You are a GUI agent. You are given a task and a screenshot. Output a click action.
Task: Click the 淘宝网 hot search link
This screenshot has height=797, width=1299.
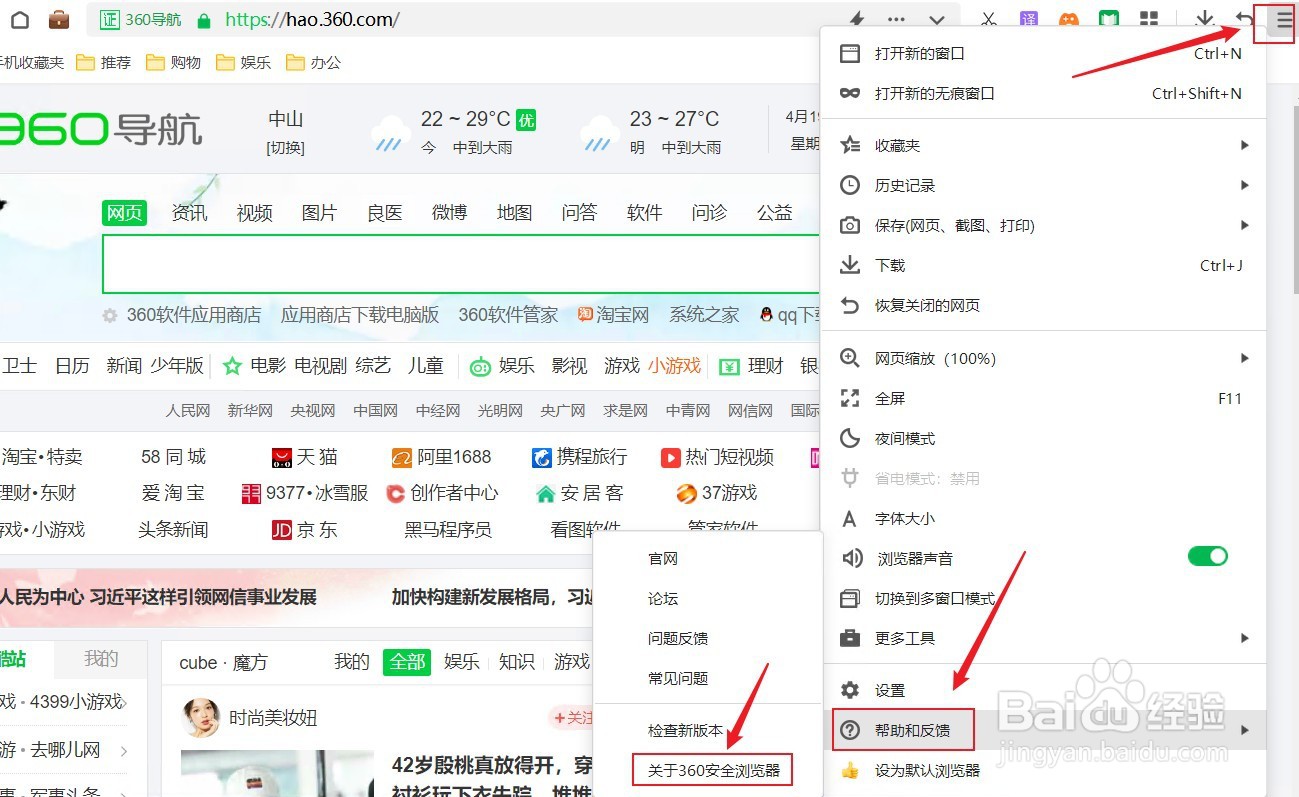(614, 315)
